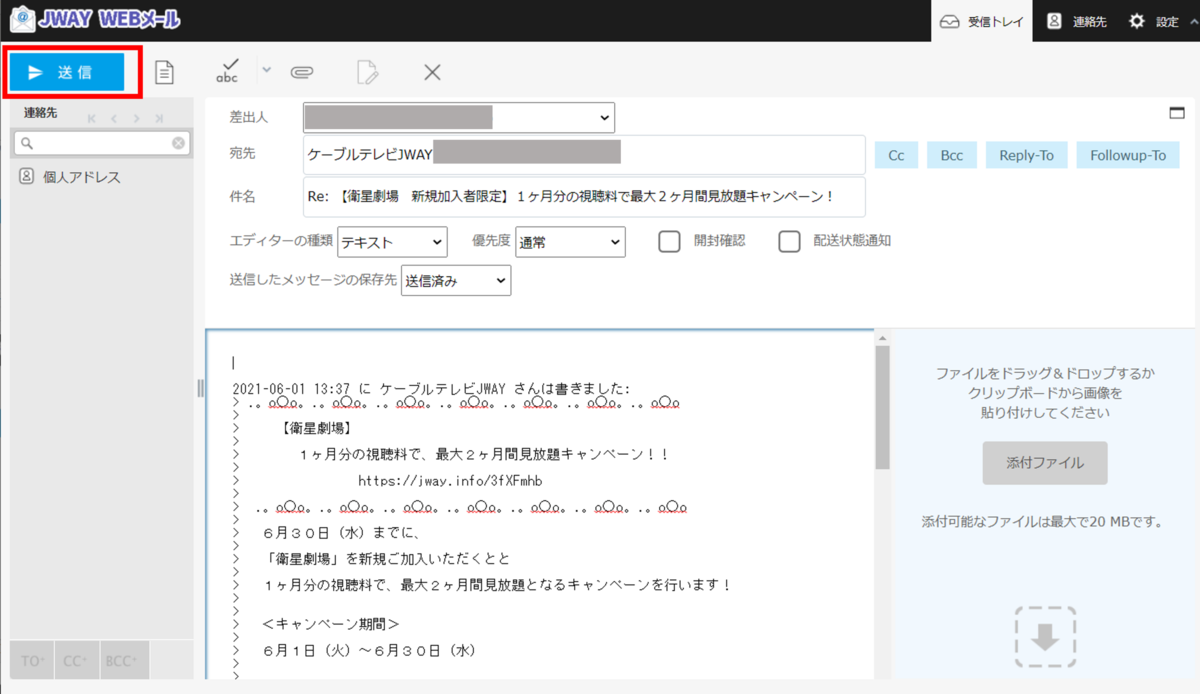
Task: Clear the contact search field
Action: tap(179, 143)
